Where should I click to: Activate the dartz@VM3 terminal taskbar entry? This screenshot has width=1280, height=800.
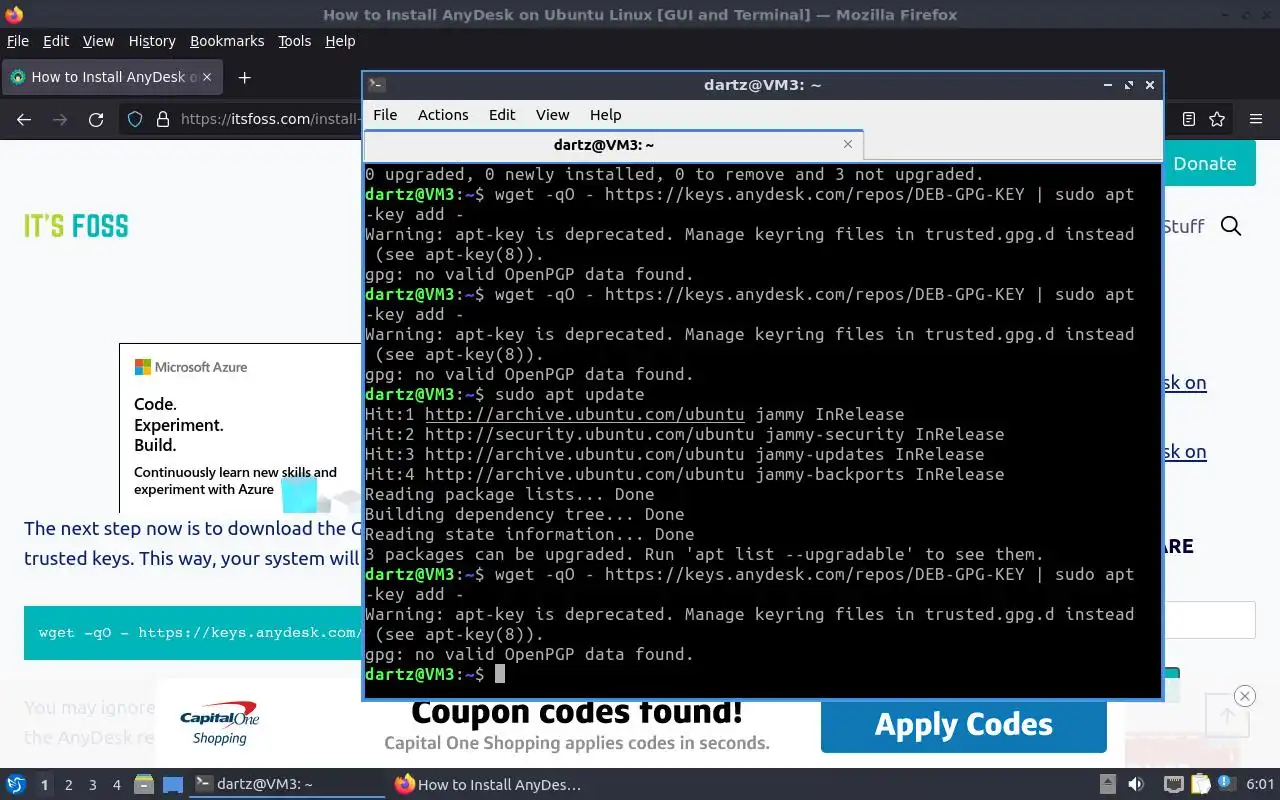(x=287, y=784)
